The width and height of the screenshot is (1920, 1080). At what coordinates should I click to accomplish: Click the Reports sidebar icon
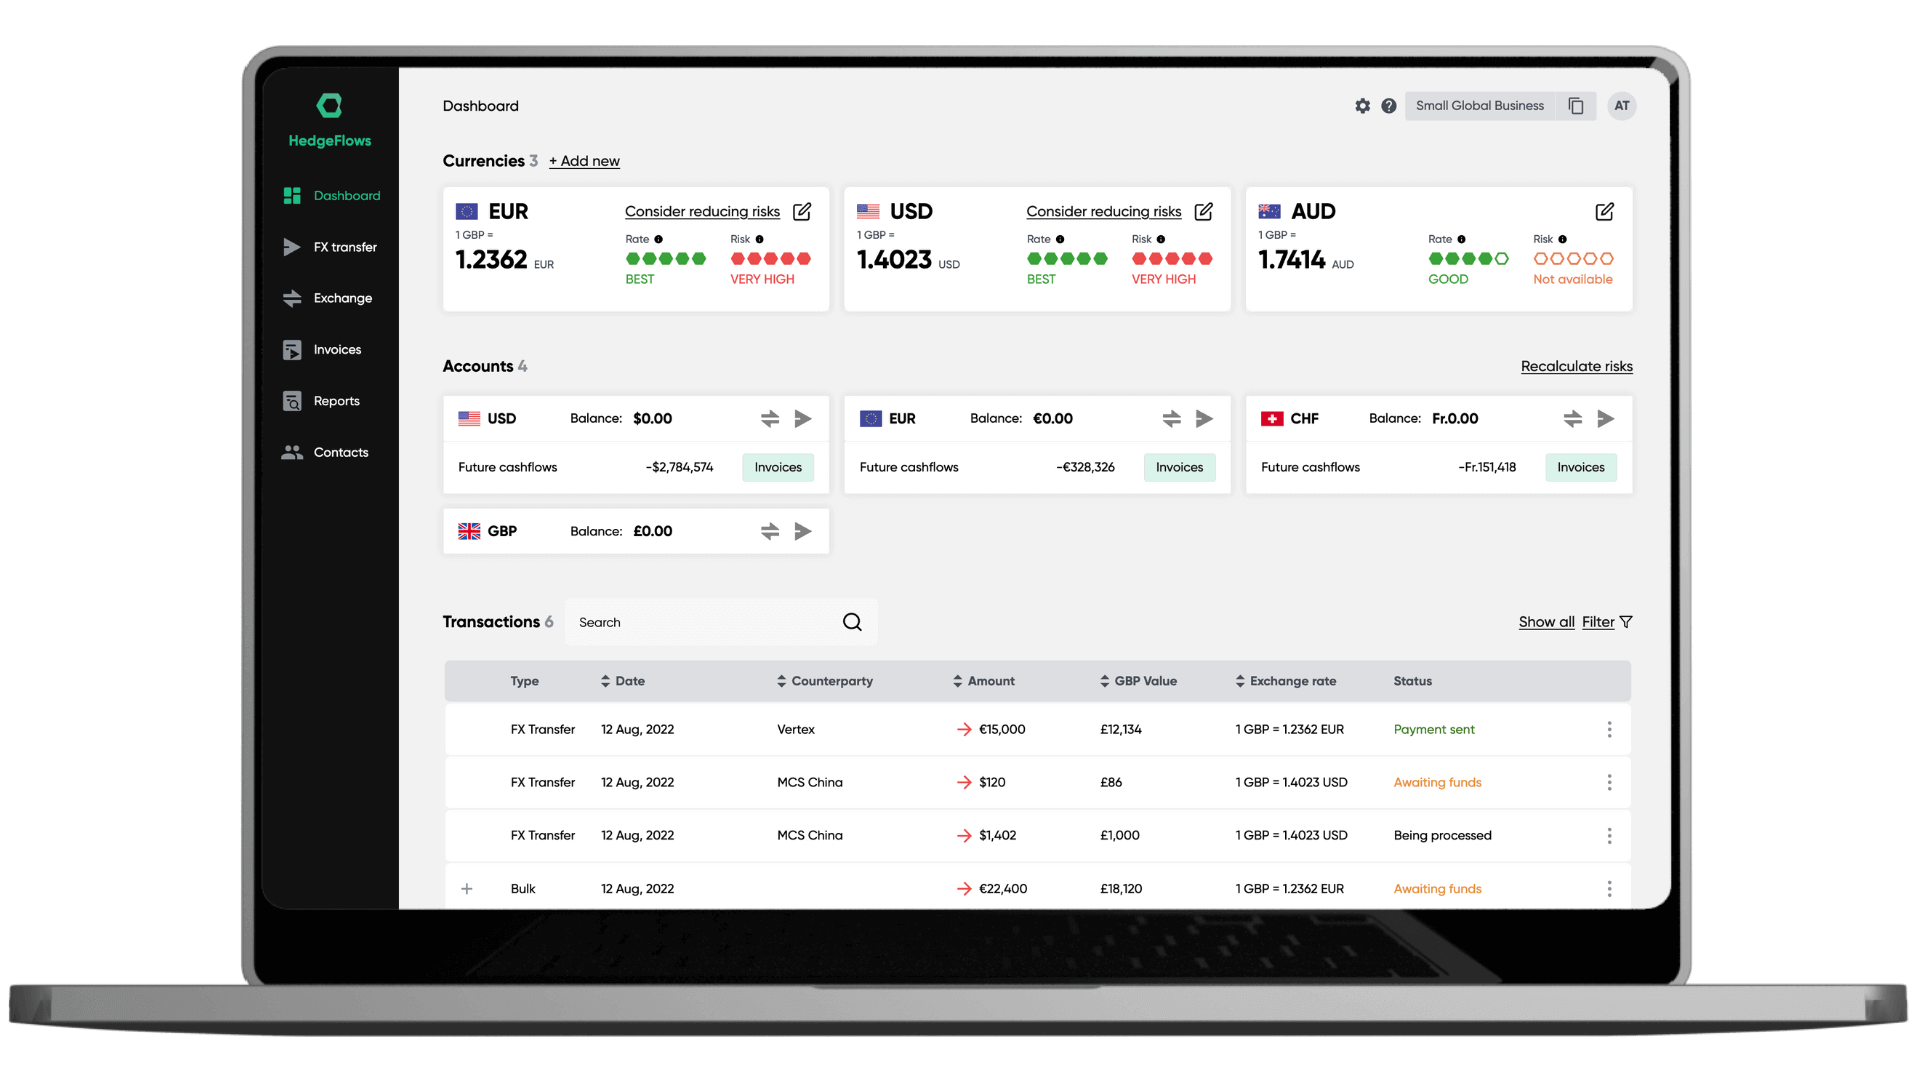click(291, 400)
